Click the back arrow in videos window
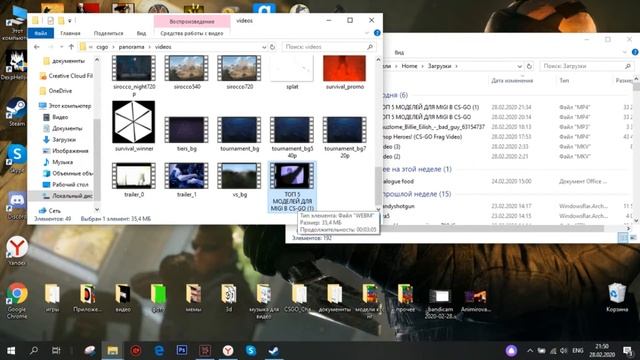640x360 pixels. click(37, 47)
